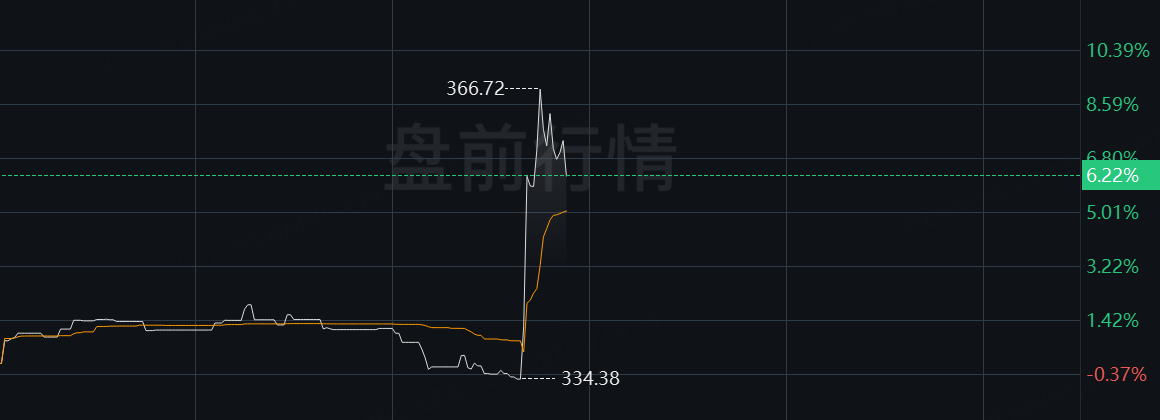Image resolution: width=1160 pixels, height=420 pixels.
Task: Click the partially hidden 6.80% axis label
Action: 1112,155
